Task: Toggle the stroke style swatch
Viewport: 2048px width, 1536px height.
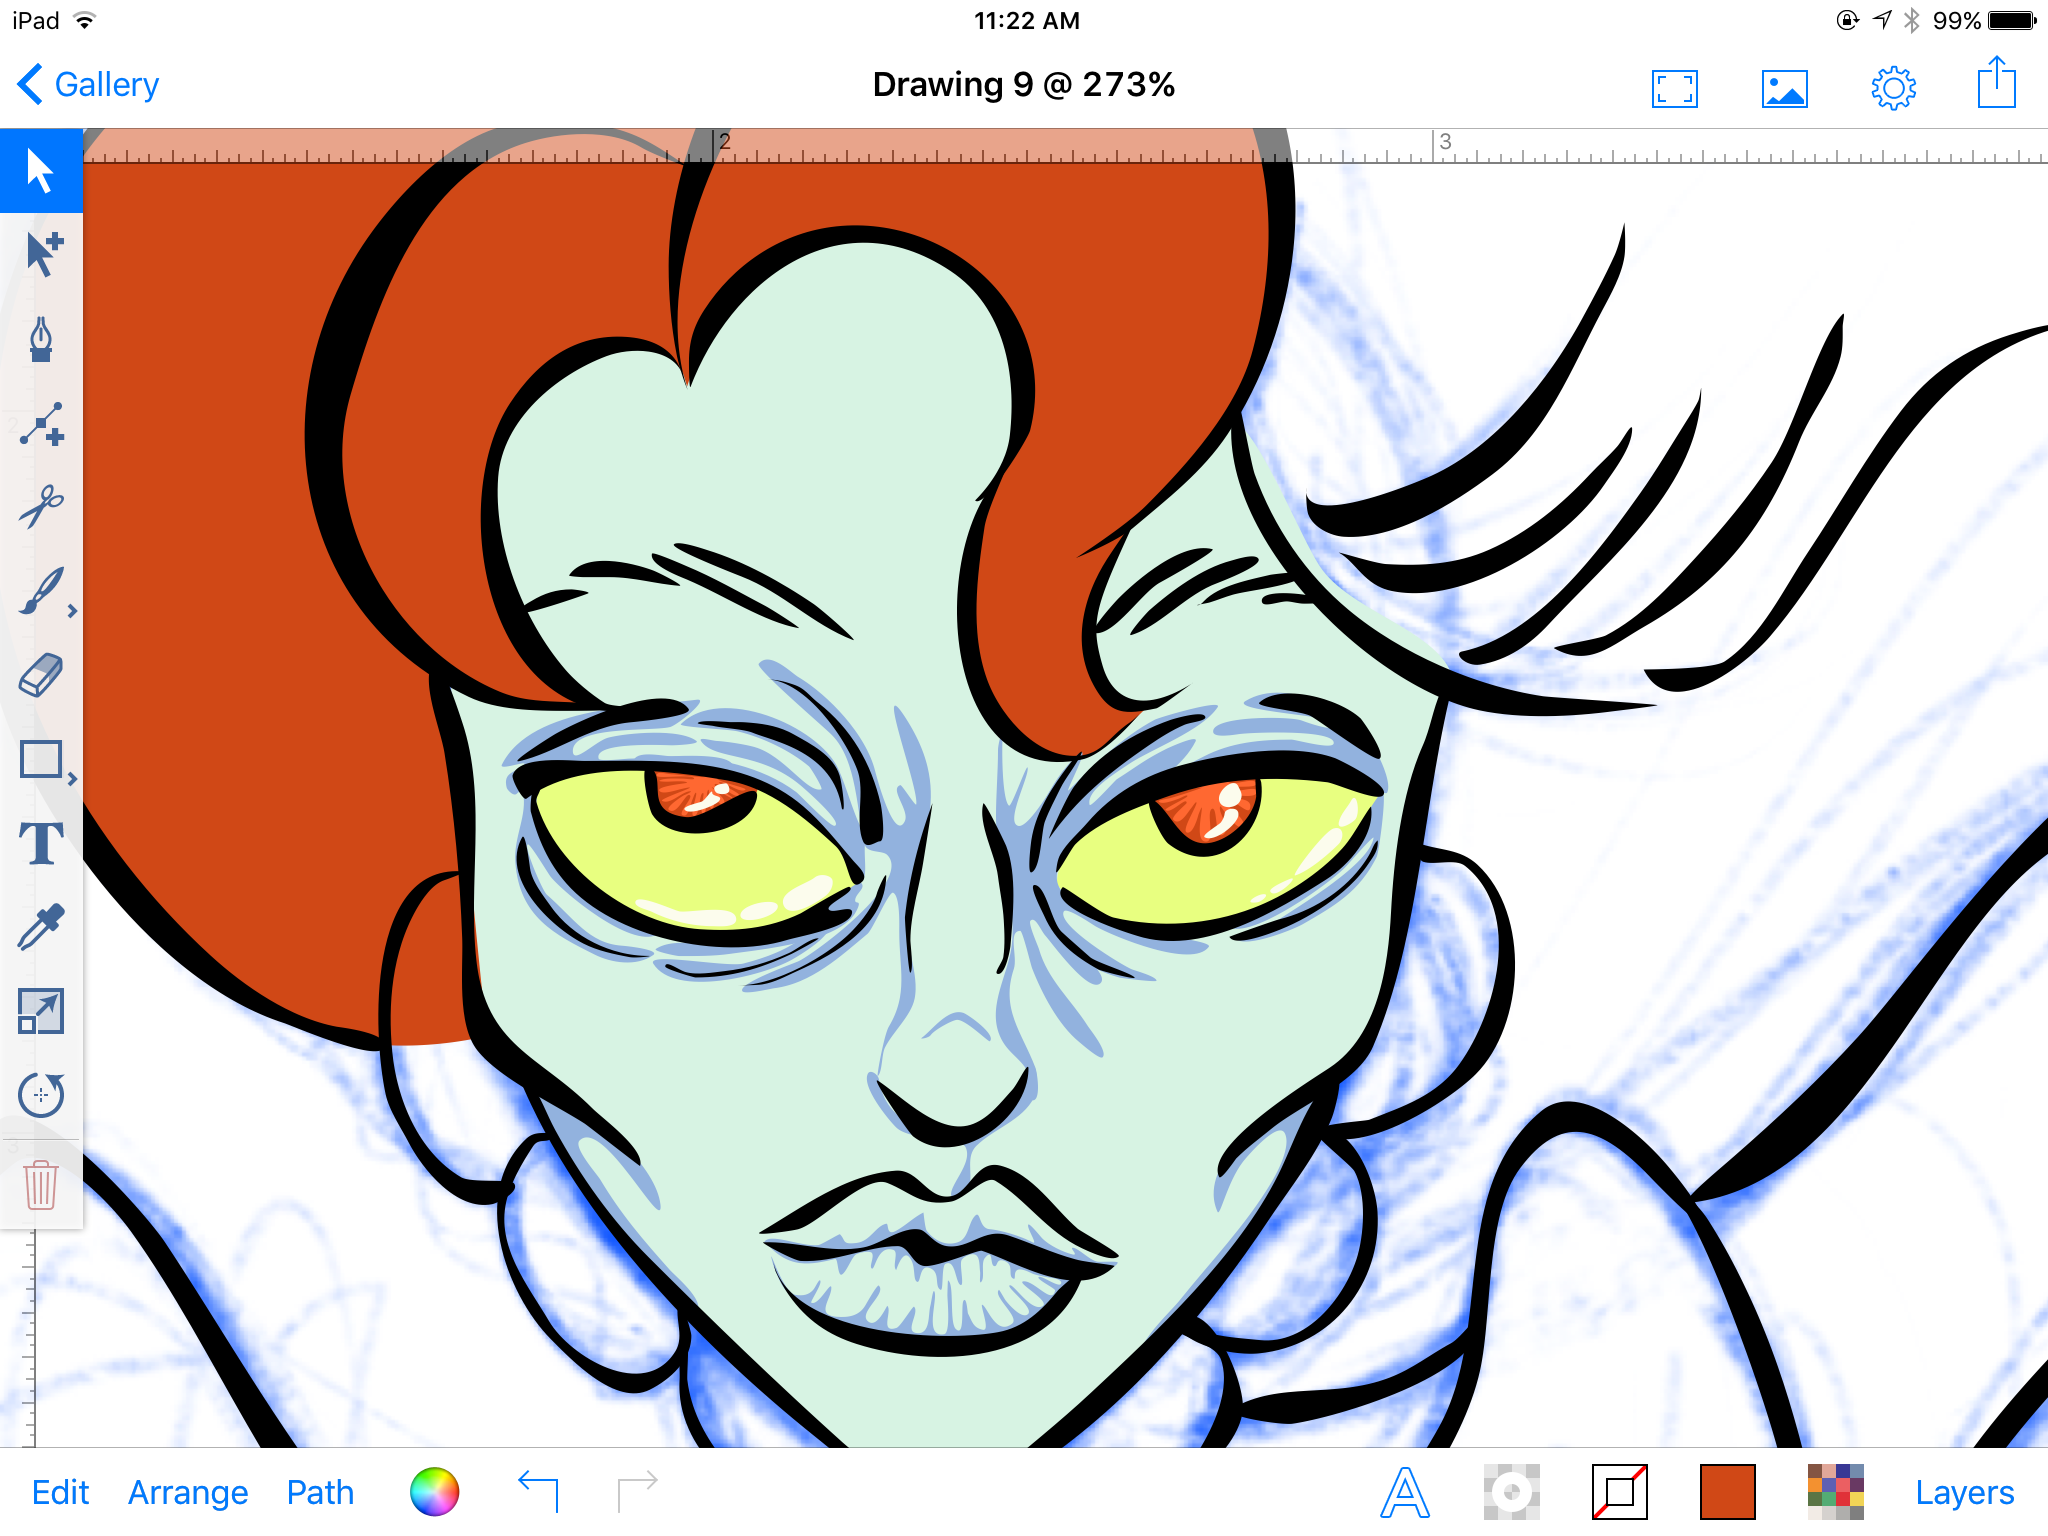Action: point(1619,1492)
